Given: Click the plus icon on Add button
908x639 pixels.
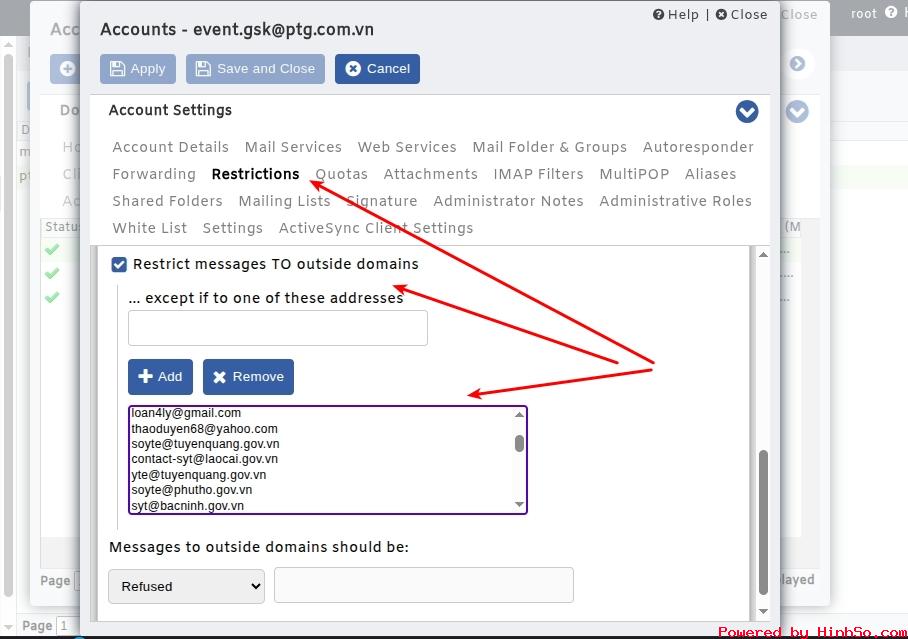Looking at the screenshot, I should pyautogui.click(x=145, y=376).
